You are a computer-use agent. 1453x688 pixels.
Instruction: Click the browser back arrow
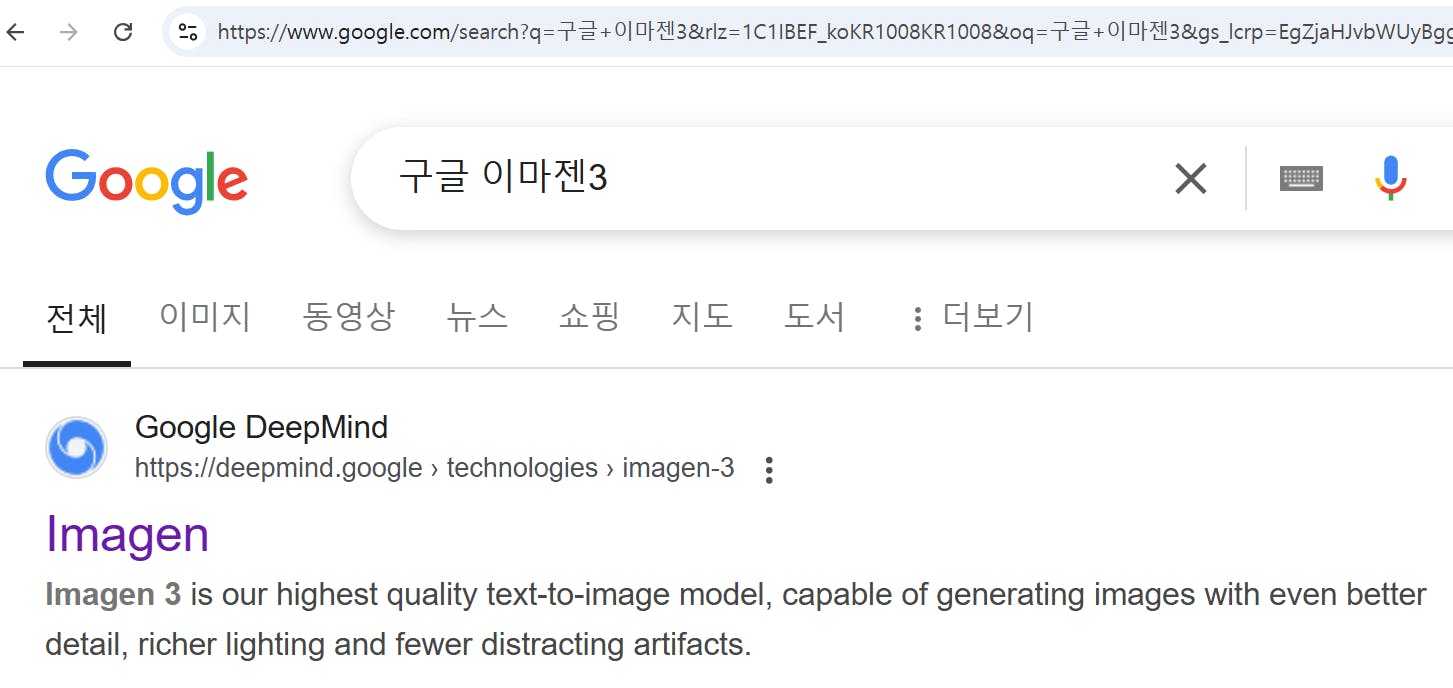pos(16,32)
